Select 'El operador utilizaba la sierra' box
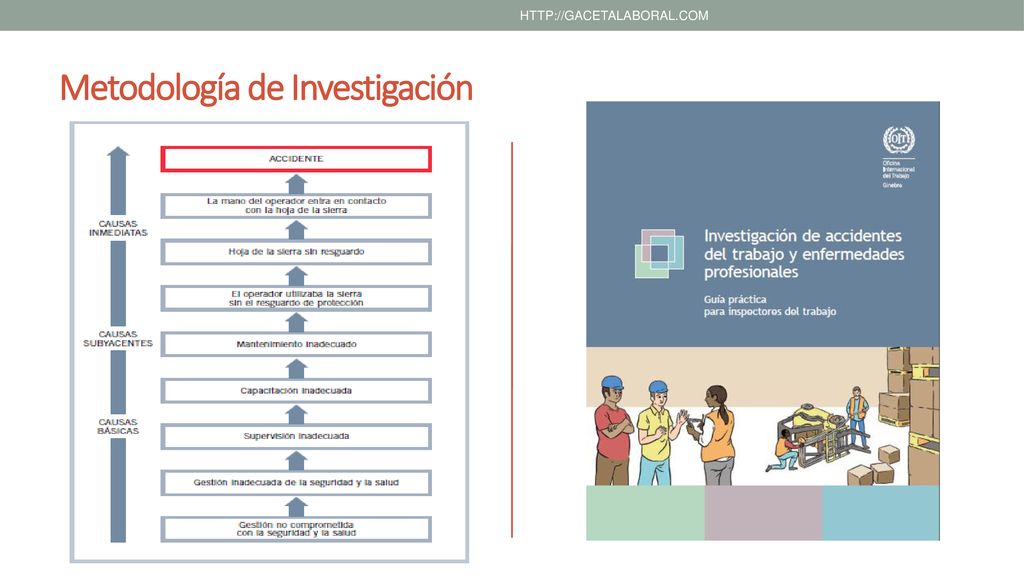The image size is (1024, 576). [x=296, y=298]
